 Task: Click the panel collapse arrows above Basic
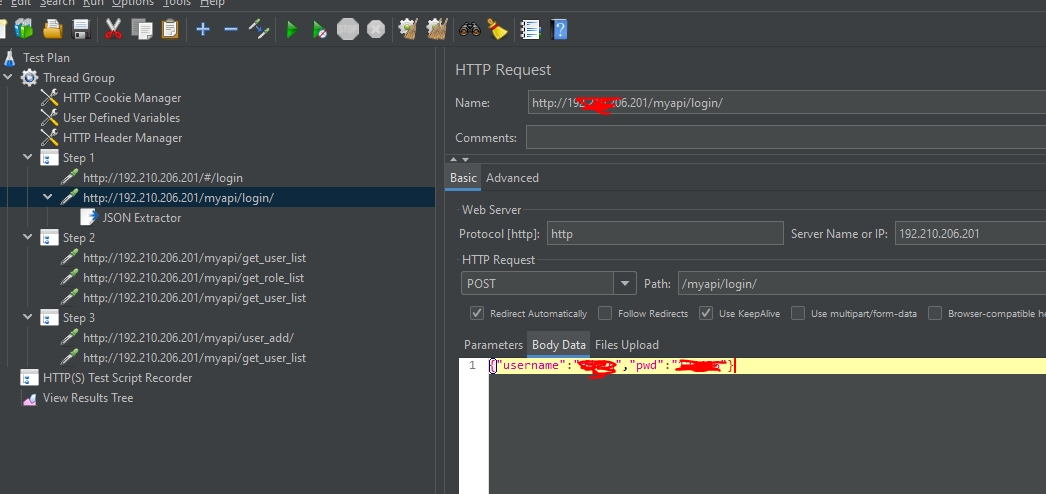pos(460,160)
